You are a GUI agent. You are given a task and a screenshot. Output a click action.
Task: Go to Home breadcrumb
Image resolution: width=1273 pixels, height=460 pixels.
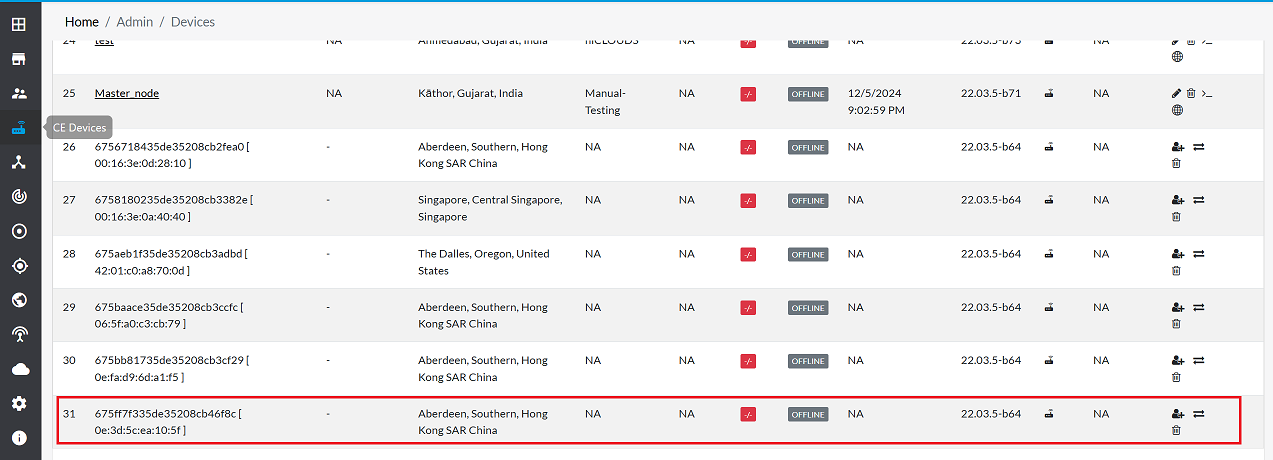click(82, 21)
